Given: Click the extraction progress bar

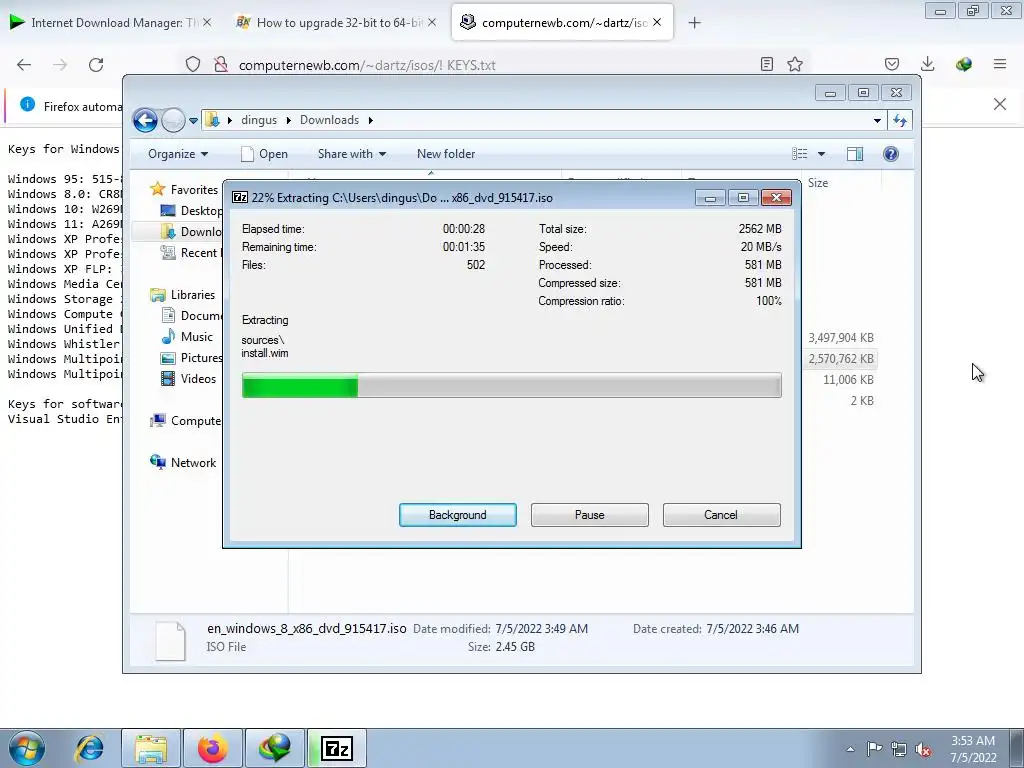Looking at the screenshot, I should coord(511,385).
